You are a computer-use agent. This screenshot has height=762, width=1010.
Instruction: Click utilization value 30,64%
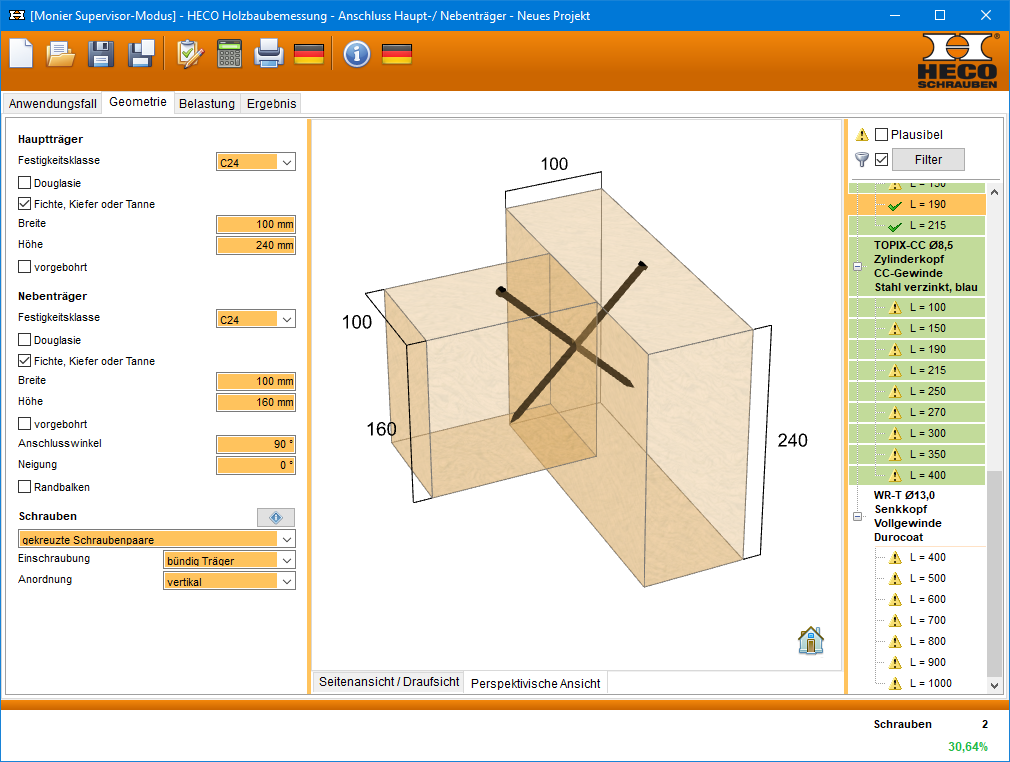[x=967, y=747]
